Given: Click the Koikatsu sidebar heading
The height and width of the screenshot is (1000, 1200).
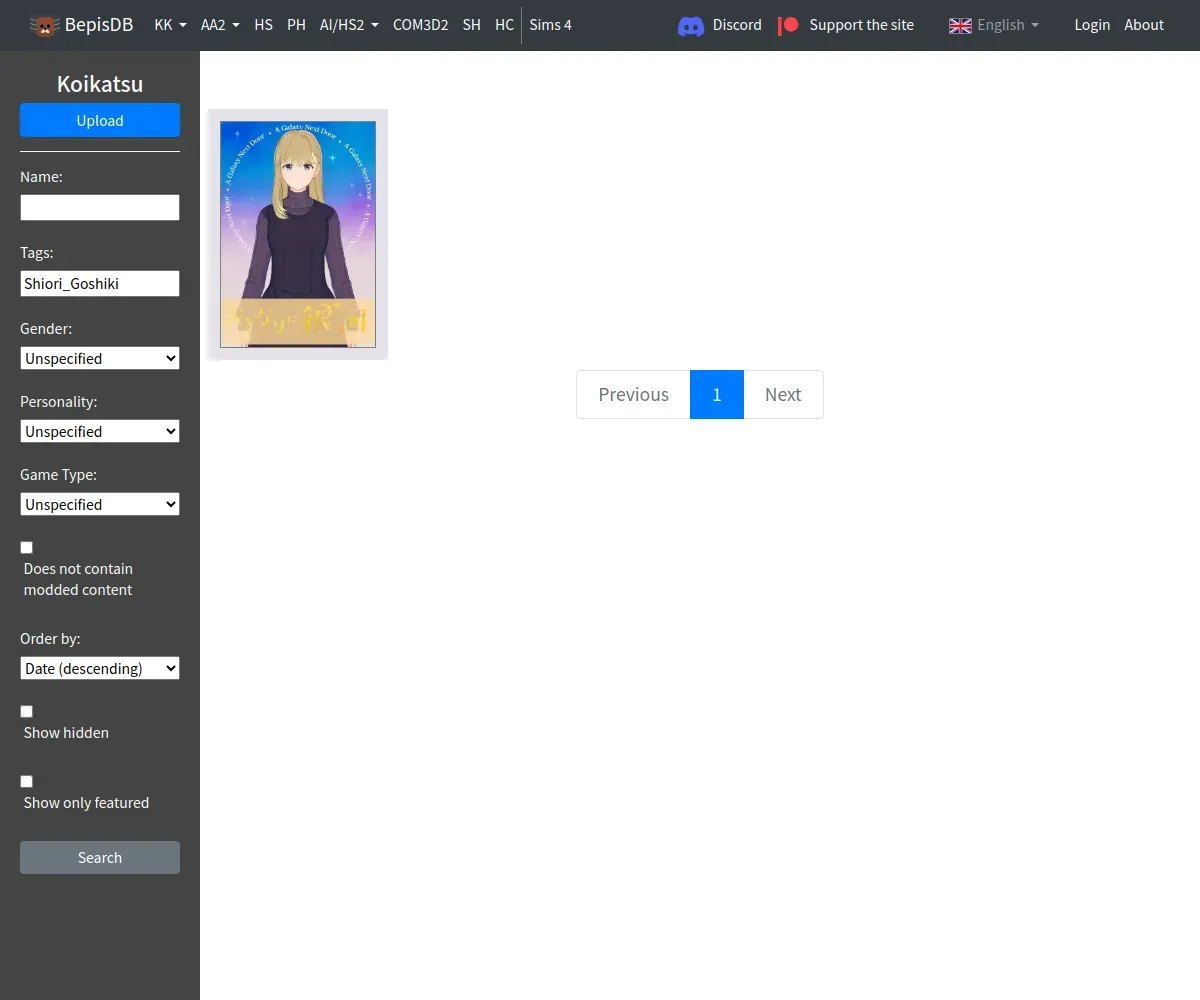Looking at the screenshot, I should pos(100,84).
